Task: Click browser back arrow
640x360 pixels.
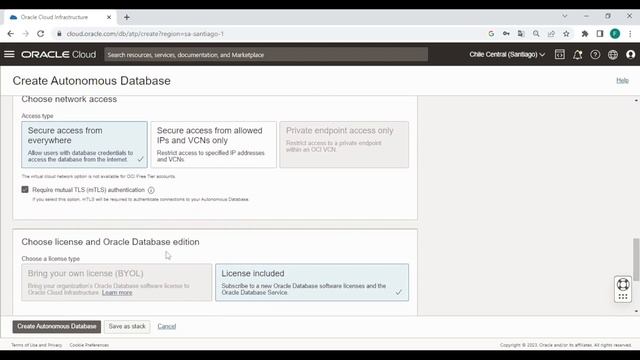Action: 11,34
